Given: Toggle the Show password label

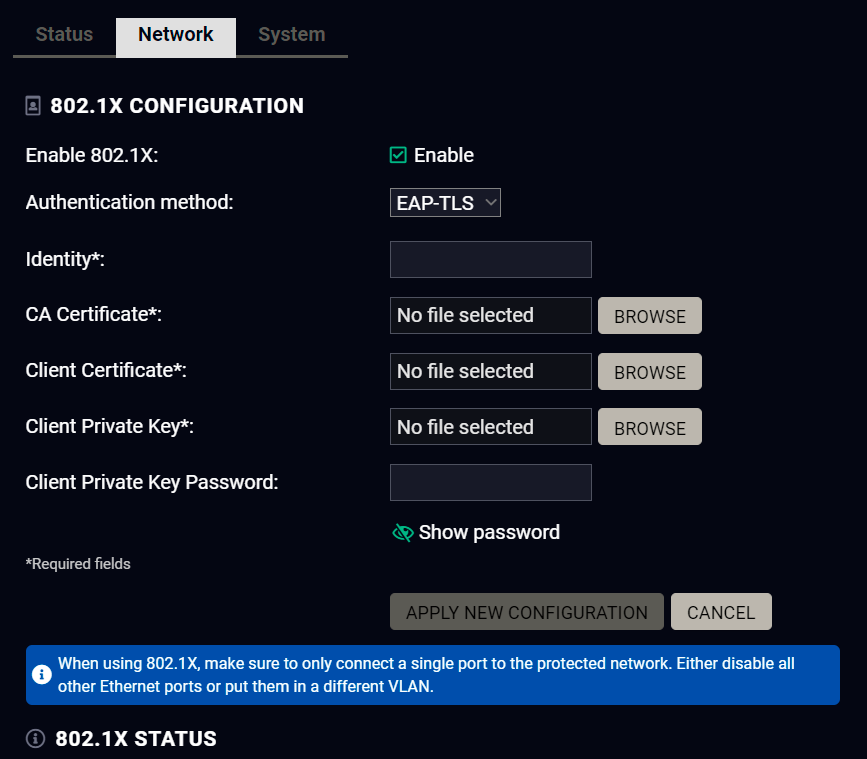Looking at the screenshot, I should tap(489, 533).
